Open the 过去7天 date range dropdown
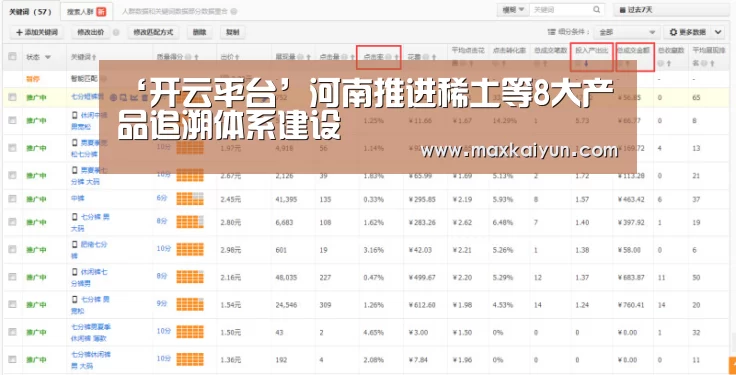 tap(673, 10)
